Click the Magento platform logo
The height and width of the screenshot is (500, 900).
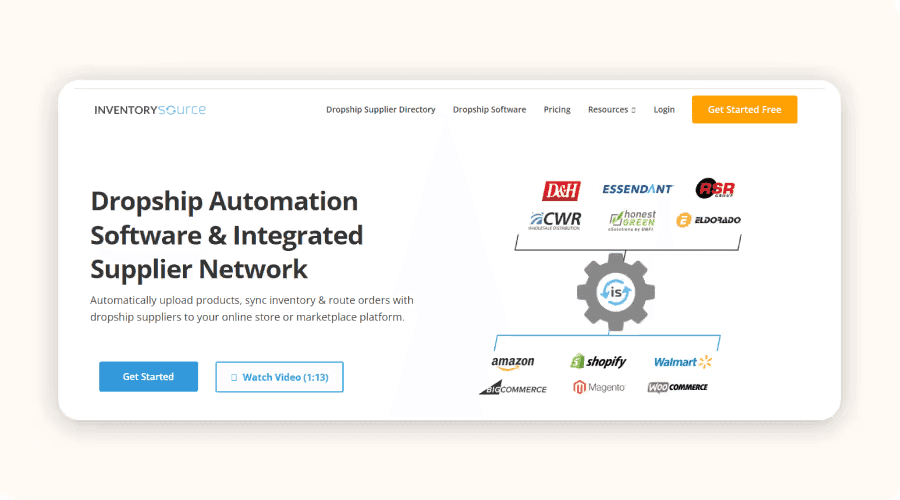(x=599, y=387)
